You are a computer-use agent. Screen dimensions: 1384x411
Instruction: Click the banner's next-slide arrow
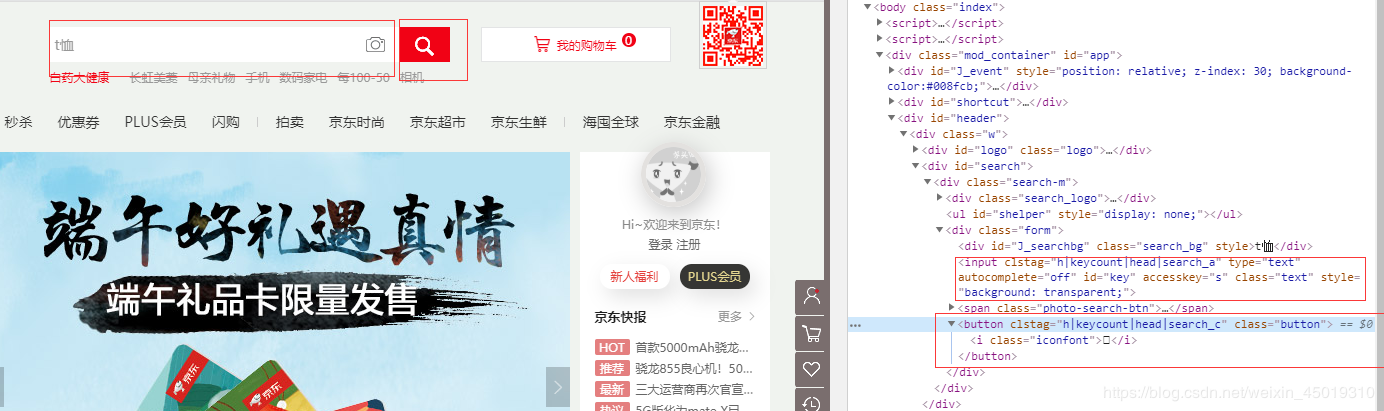(x=558, y=387)
